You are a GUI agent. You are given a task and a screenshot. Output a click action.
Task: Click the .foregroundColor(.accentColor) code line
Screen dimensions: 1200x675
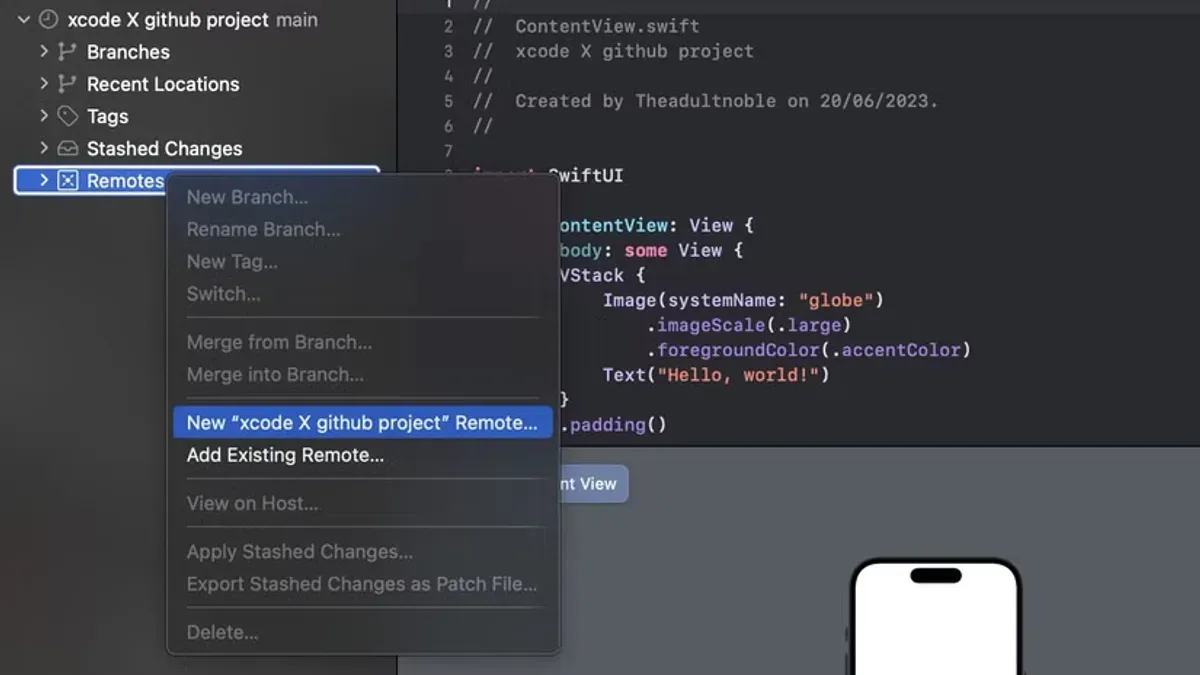click(809, 350)
